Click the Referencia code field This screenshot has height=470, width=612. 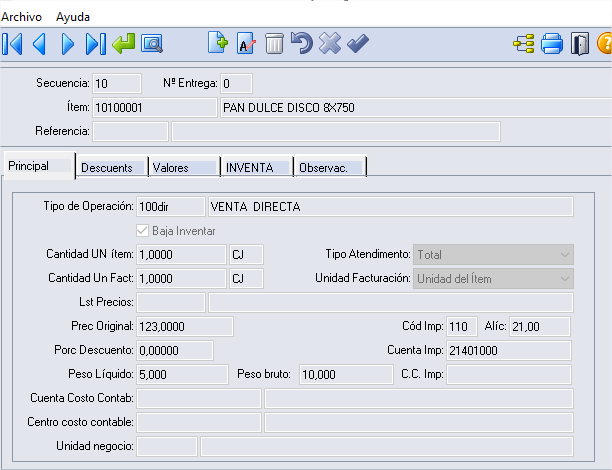tap(130, 131)
